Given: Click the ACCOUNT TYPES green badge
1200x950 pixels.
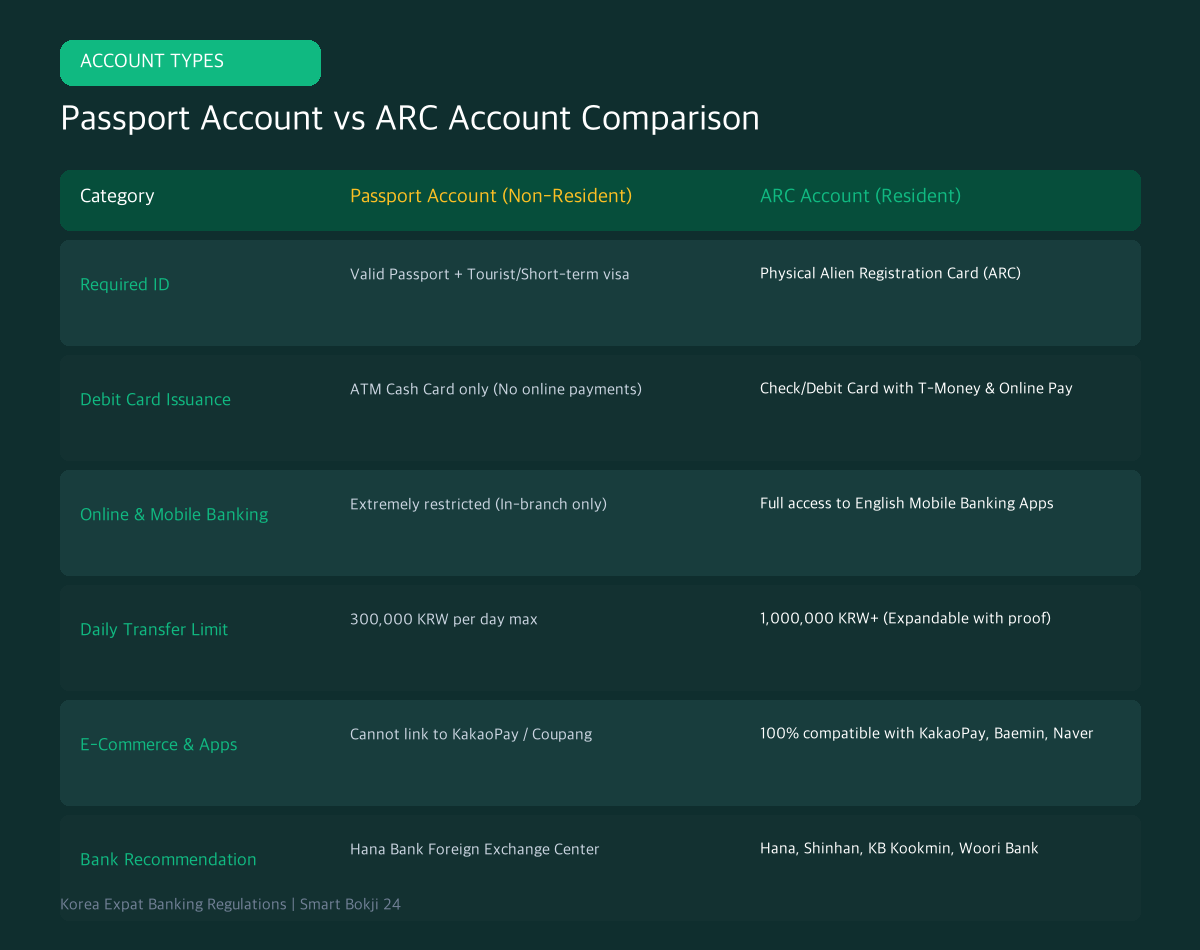Looking at the screenshot, I should click(190, 62).
